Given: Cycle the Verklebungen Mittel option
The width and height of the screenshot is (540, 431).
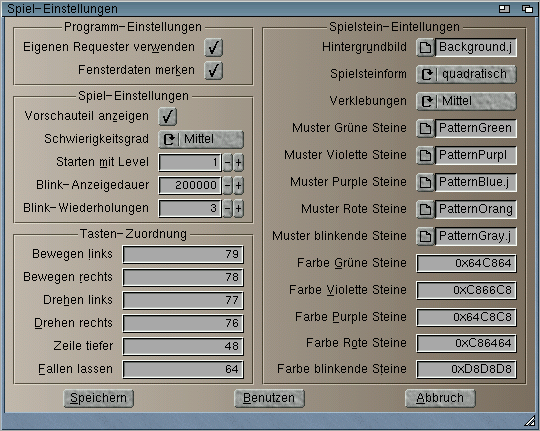Looking at the screenshot, I should click(x=466, y=101).
